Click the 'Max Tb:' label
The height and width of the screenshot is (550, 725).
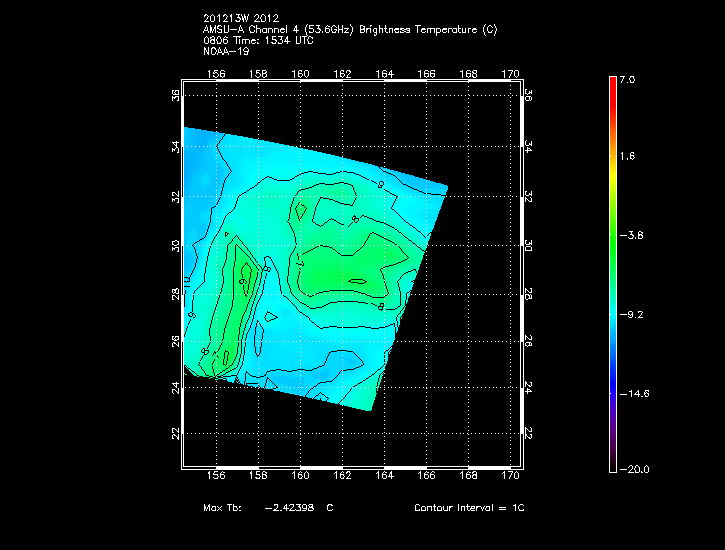click(220, 509)
